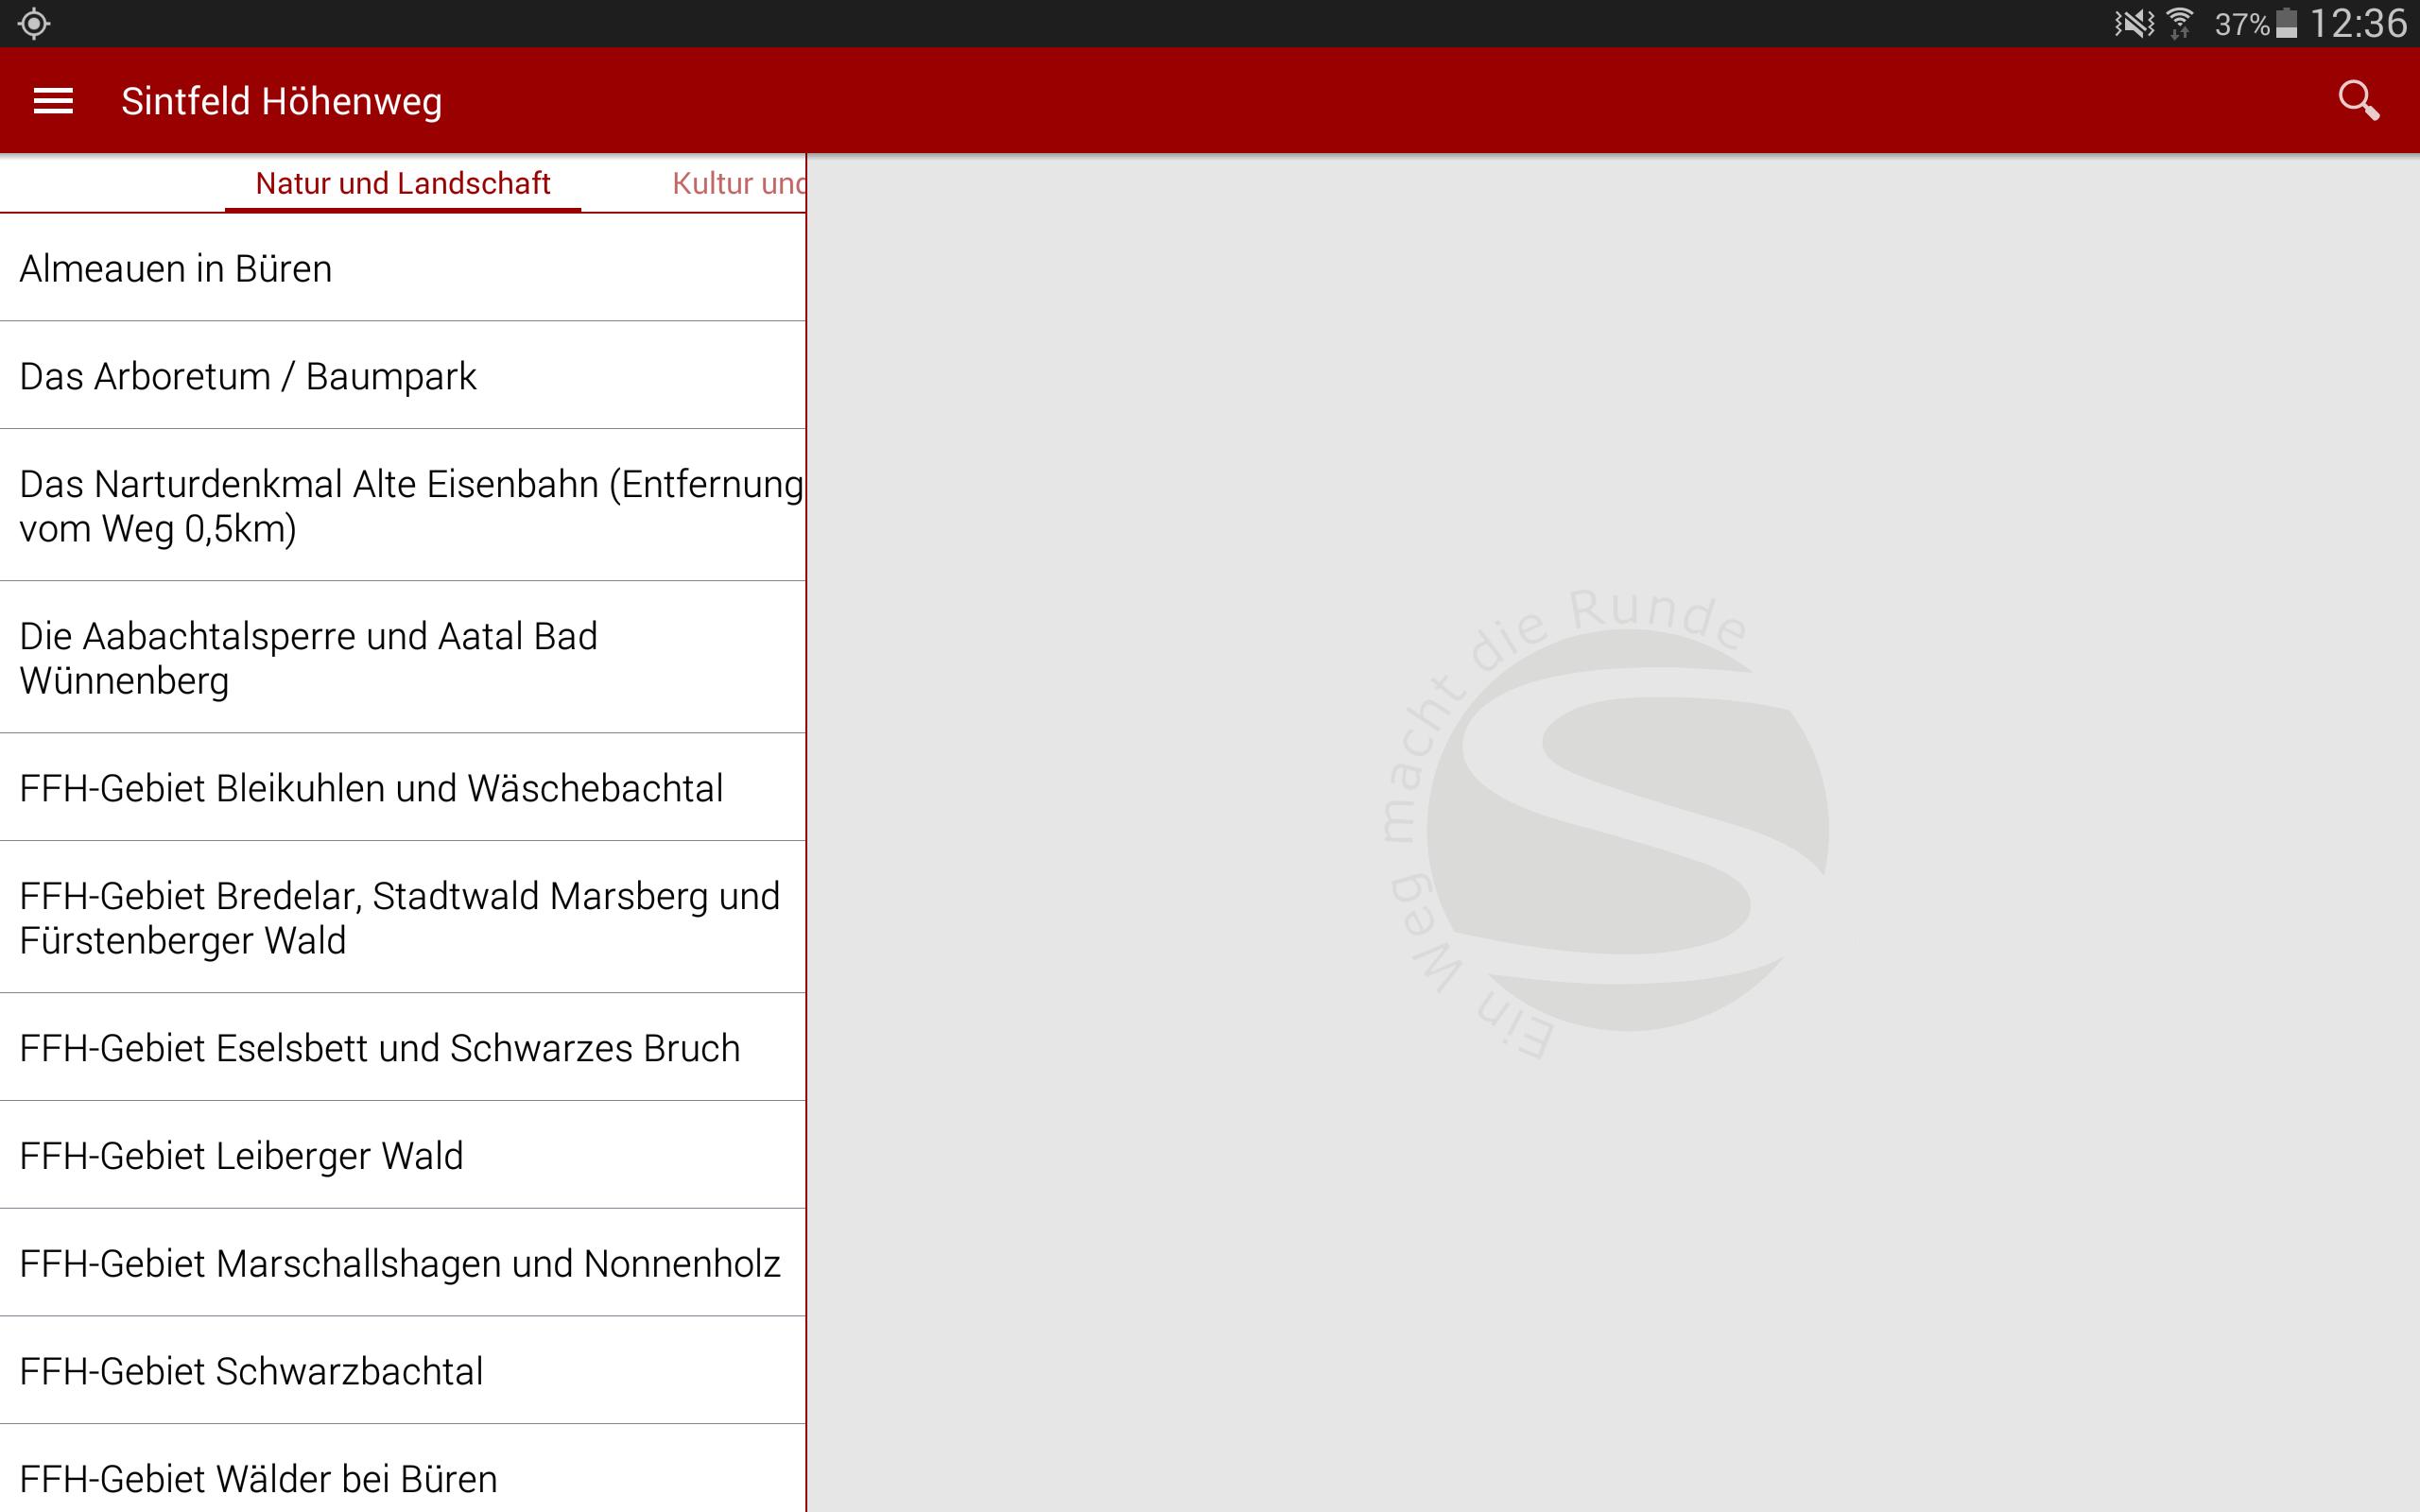This screenshot has width=2420, height=1512.
Task: Choose FFH-Gebiet Leiberger Wald
Action: coord(403,1156)
